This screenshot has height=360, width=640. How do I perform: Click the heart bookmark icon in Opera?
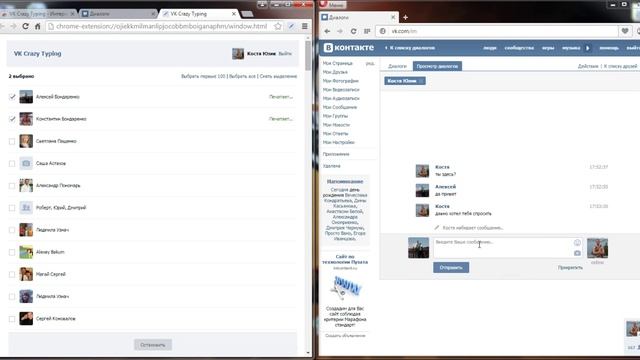tap(625, 31)
